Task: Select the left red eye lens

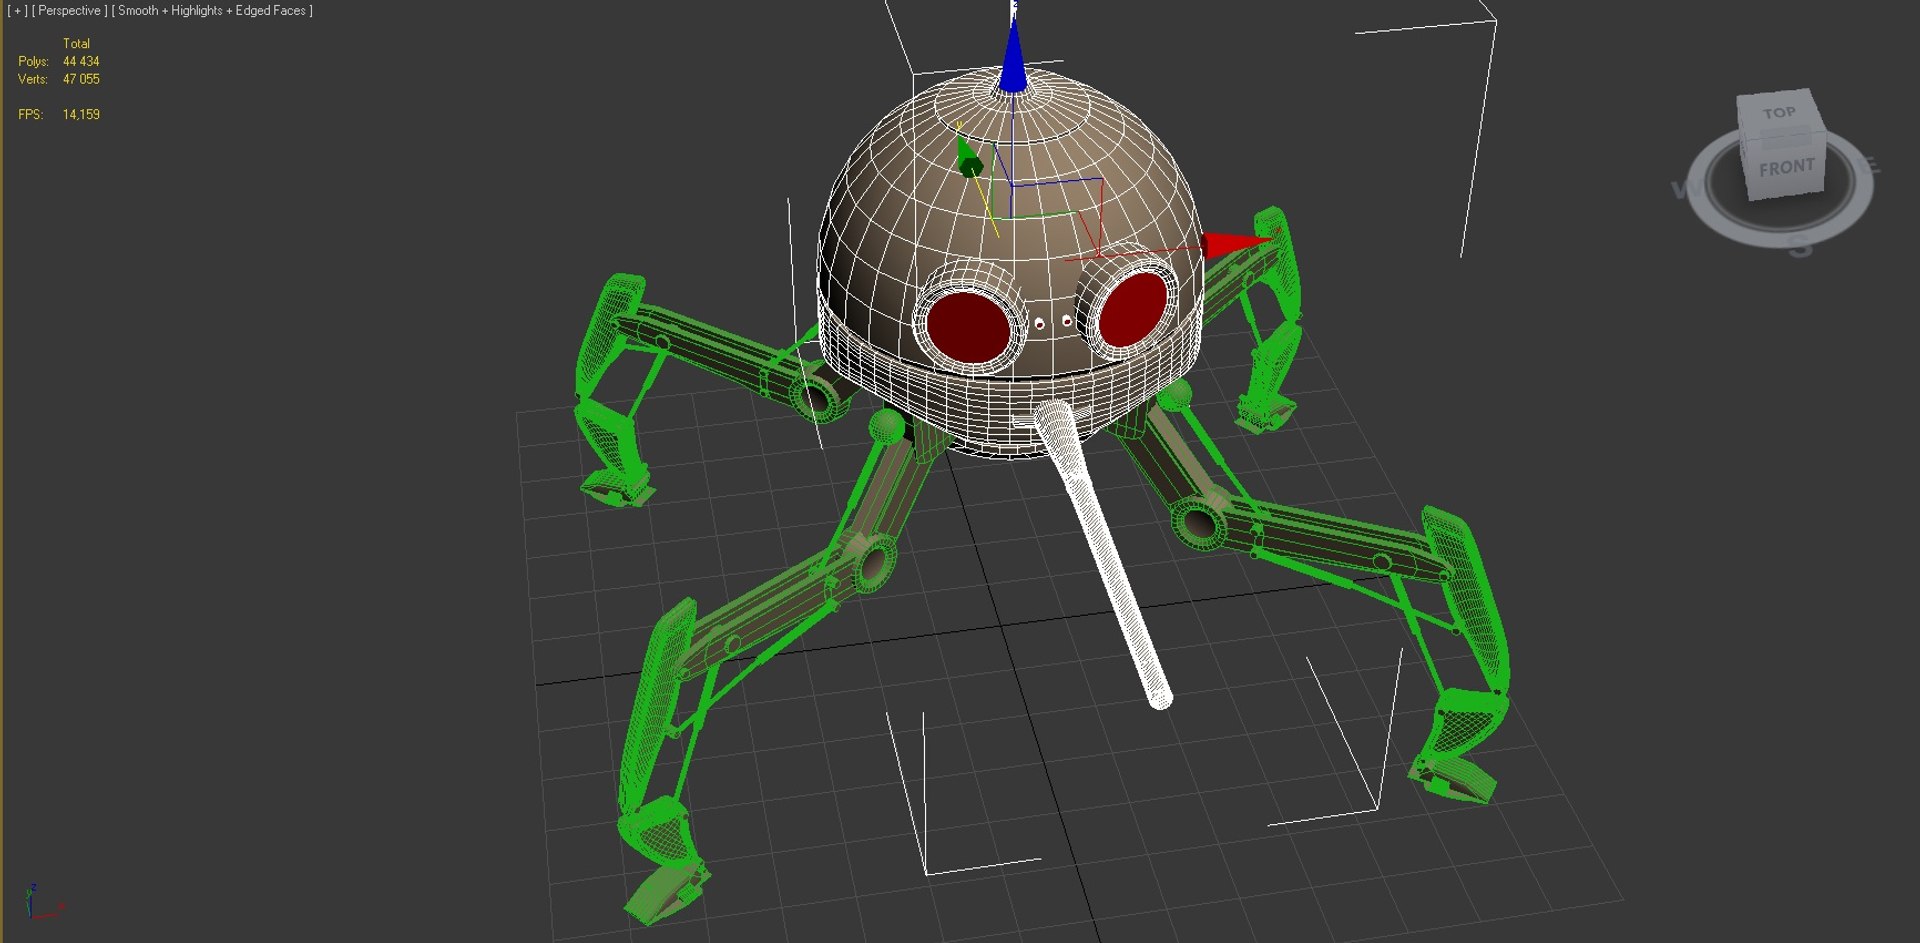Action: coord(967,325)
